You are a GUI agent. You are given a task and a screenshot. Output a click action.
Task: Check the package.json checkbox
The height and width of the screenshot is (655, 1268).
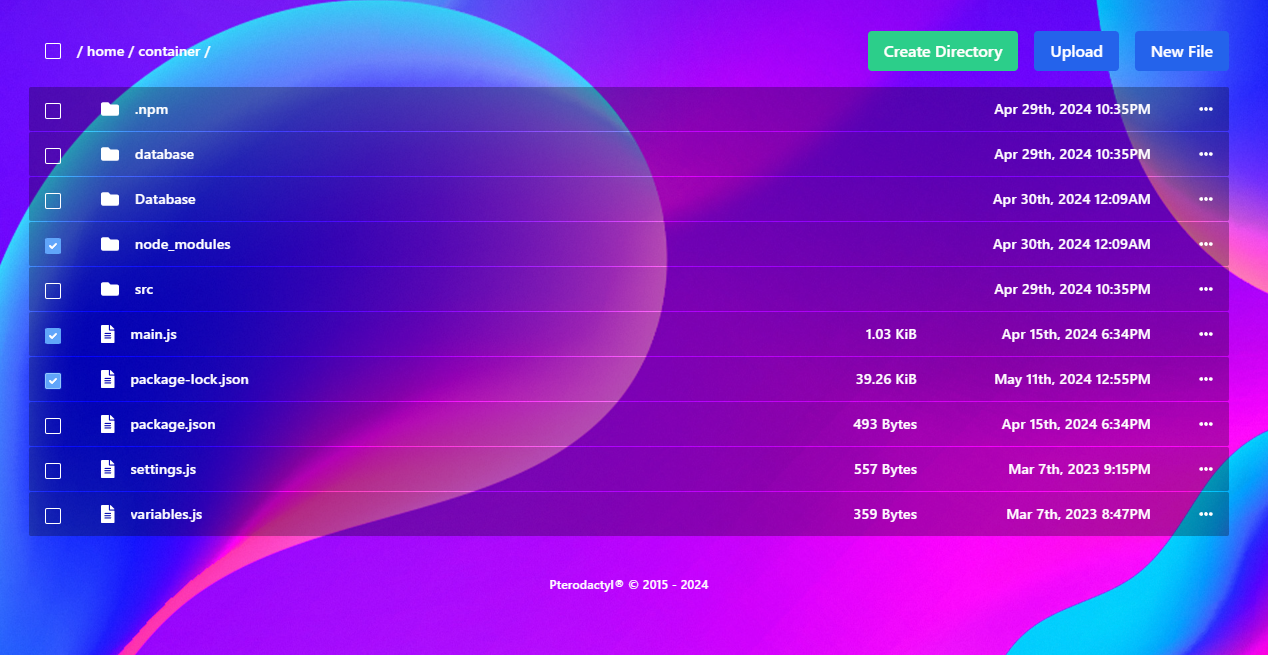point(53,426)
